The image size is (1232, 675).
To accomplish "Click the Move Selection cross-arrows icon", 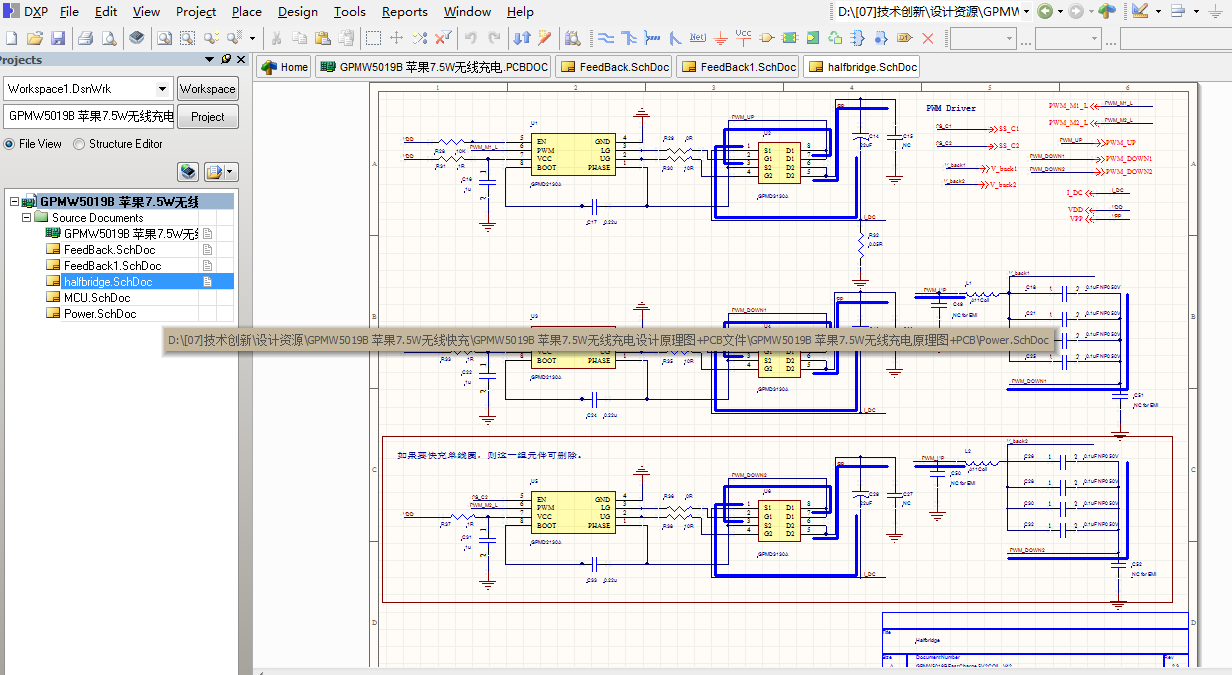I will click(396, 38).
